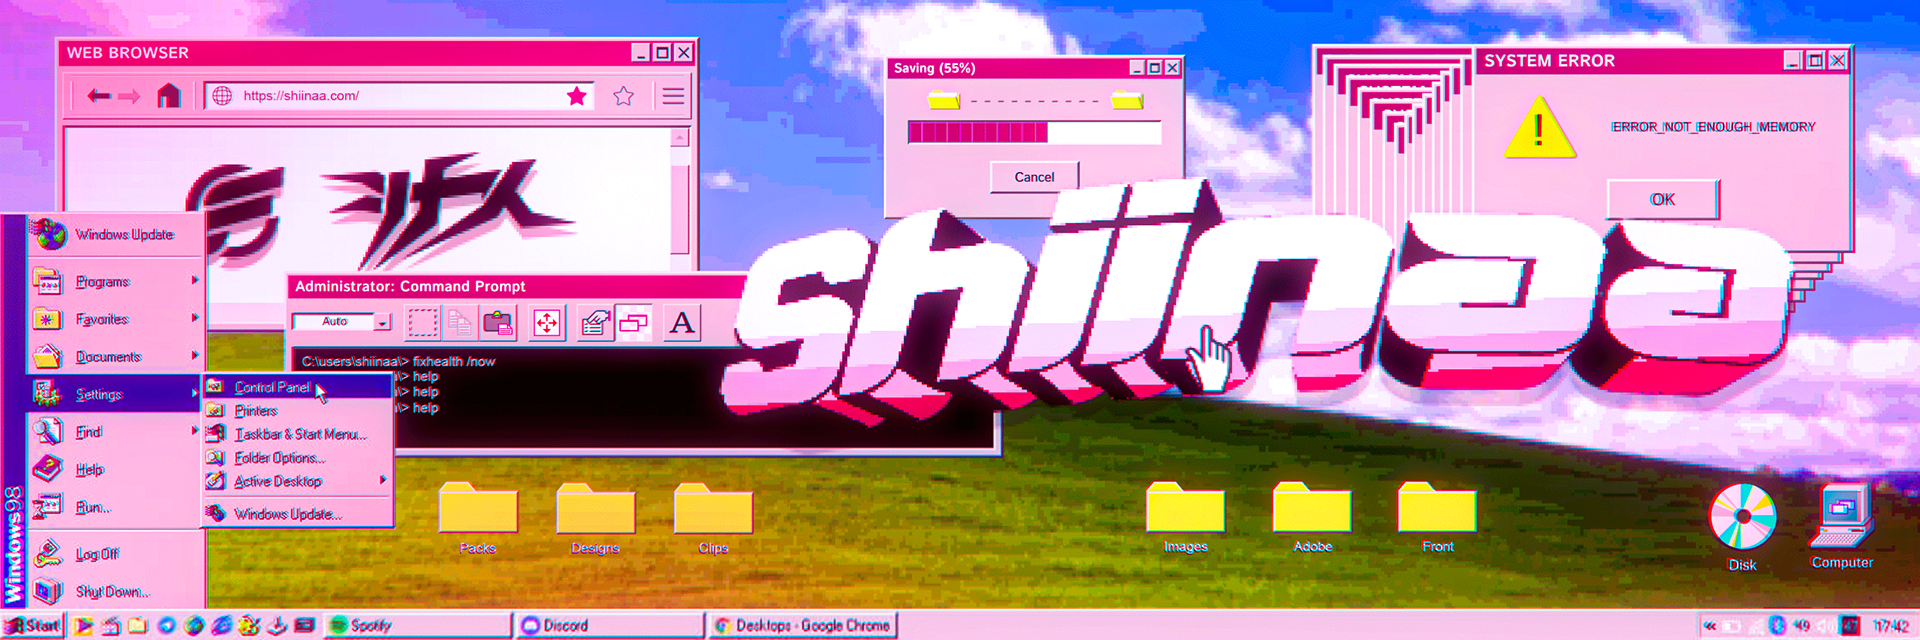Open the browser hamburger menu
The height and width of the screenshot is (640, 1920).
point(673,96)
